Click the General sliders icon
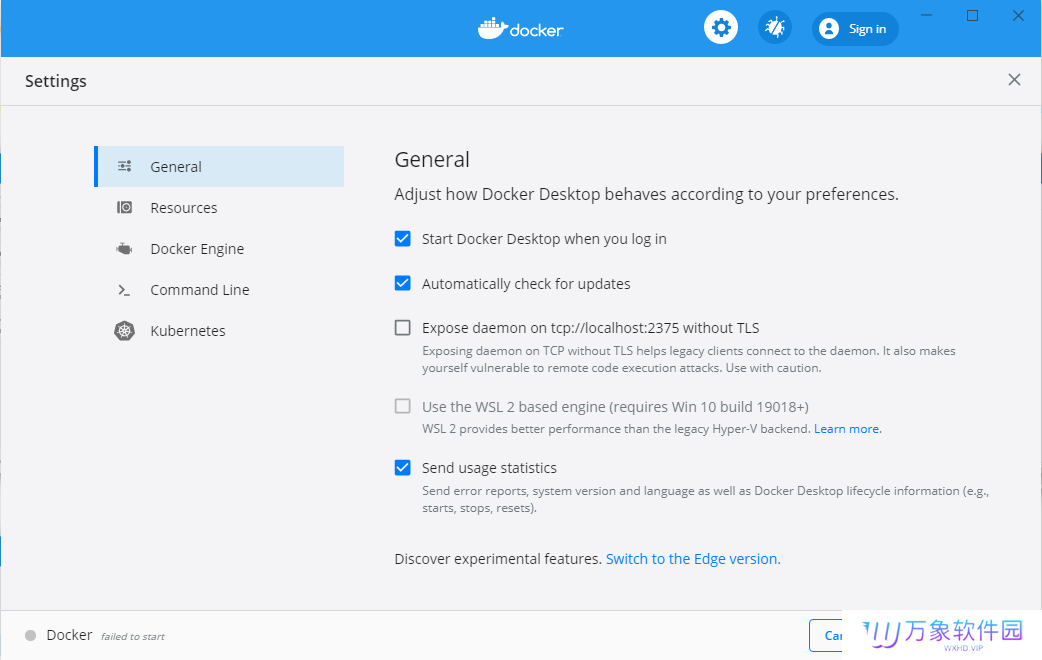The width and height of the screenshot is (1042, 660). [x=124, y=166]
